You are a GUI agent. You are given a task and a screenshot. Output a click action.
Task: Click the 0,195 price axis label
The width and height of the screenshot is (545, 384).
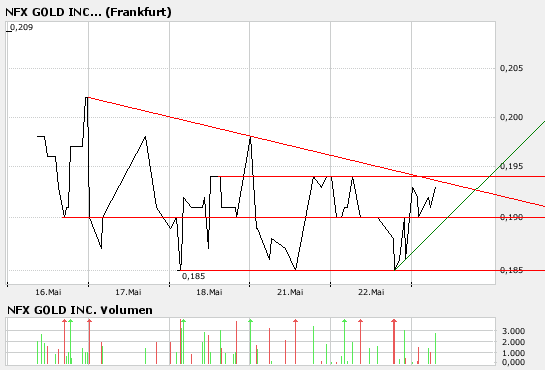(511, 166)
